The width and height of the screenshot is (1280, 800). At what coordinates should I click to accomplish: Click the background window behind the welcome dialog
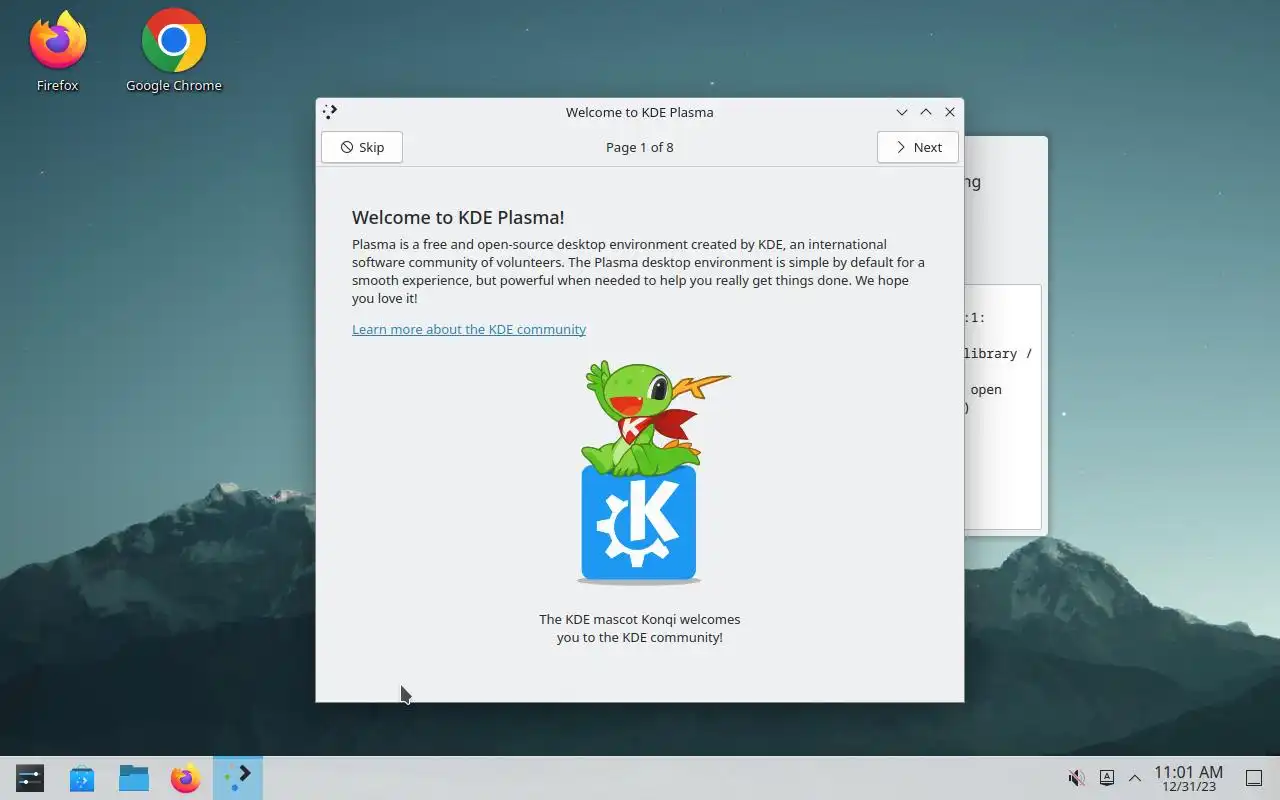coord(1006,335)
